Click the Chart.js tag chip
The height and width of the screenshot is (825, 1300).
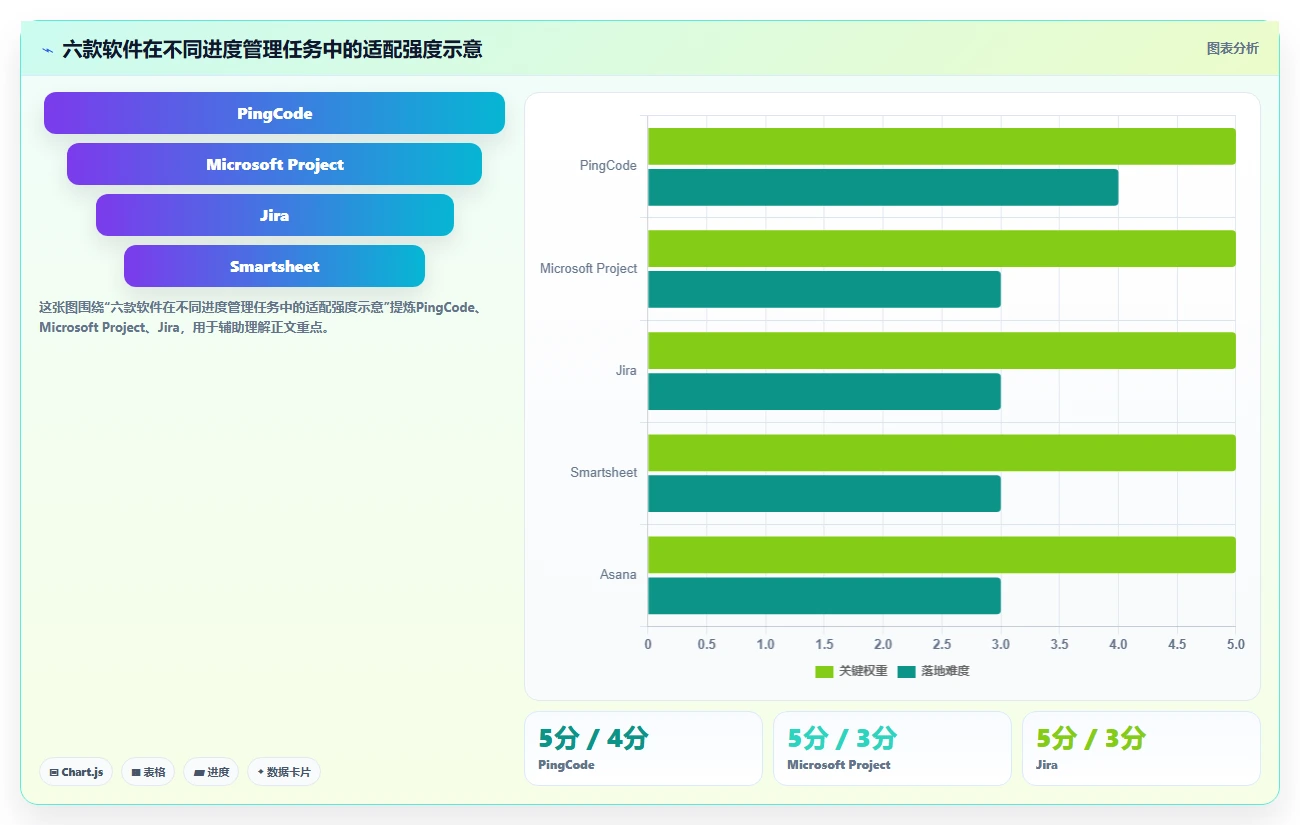77,772
